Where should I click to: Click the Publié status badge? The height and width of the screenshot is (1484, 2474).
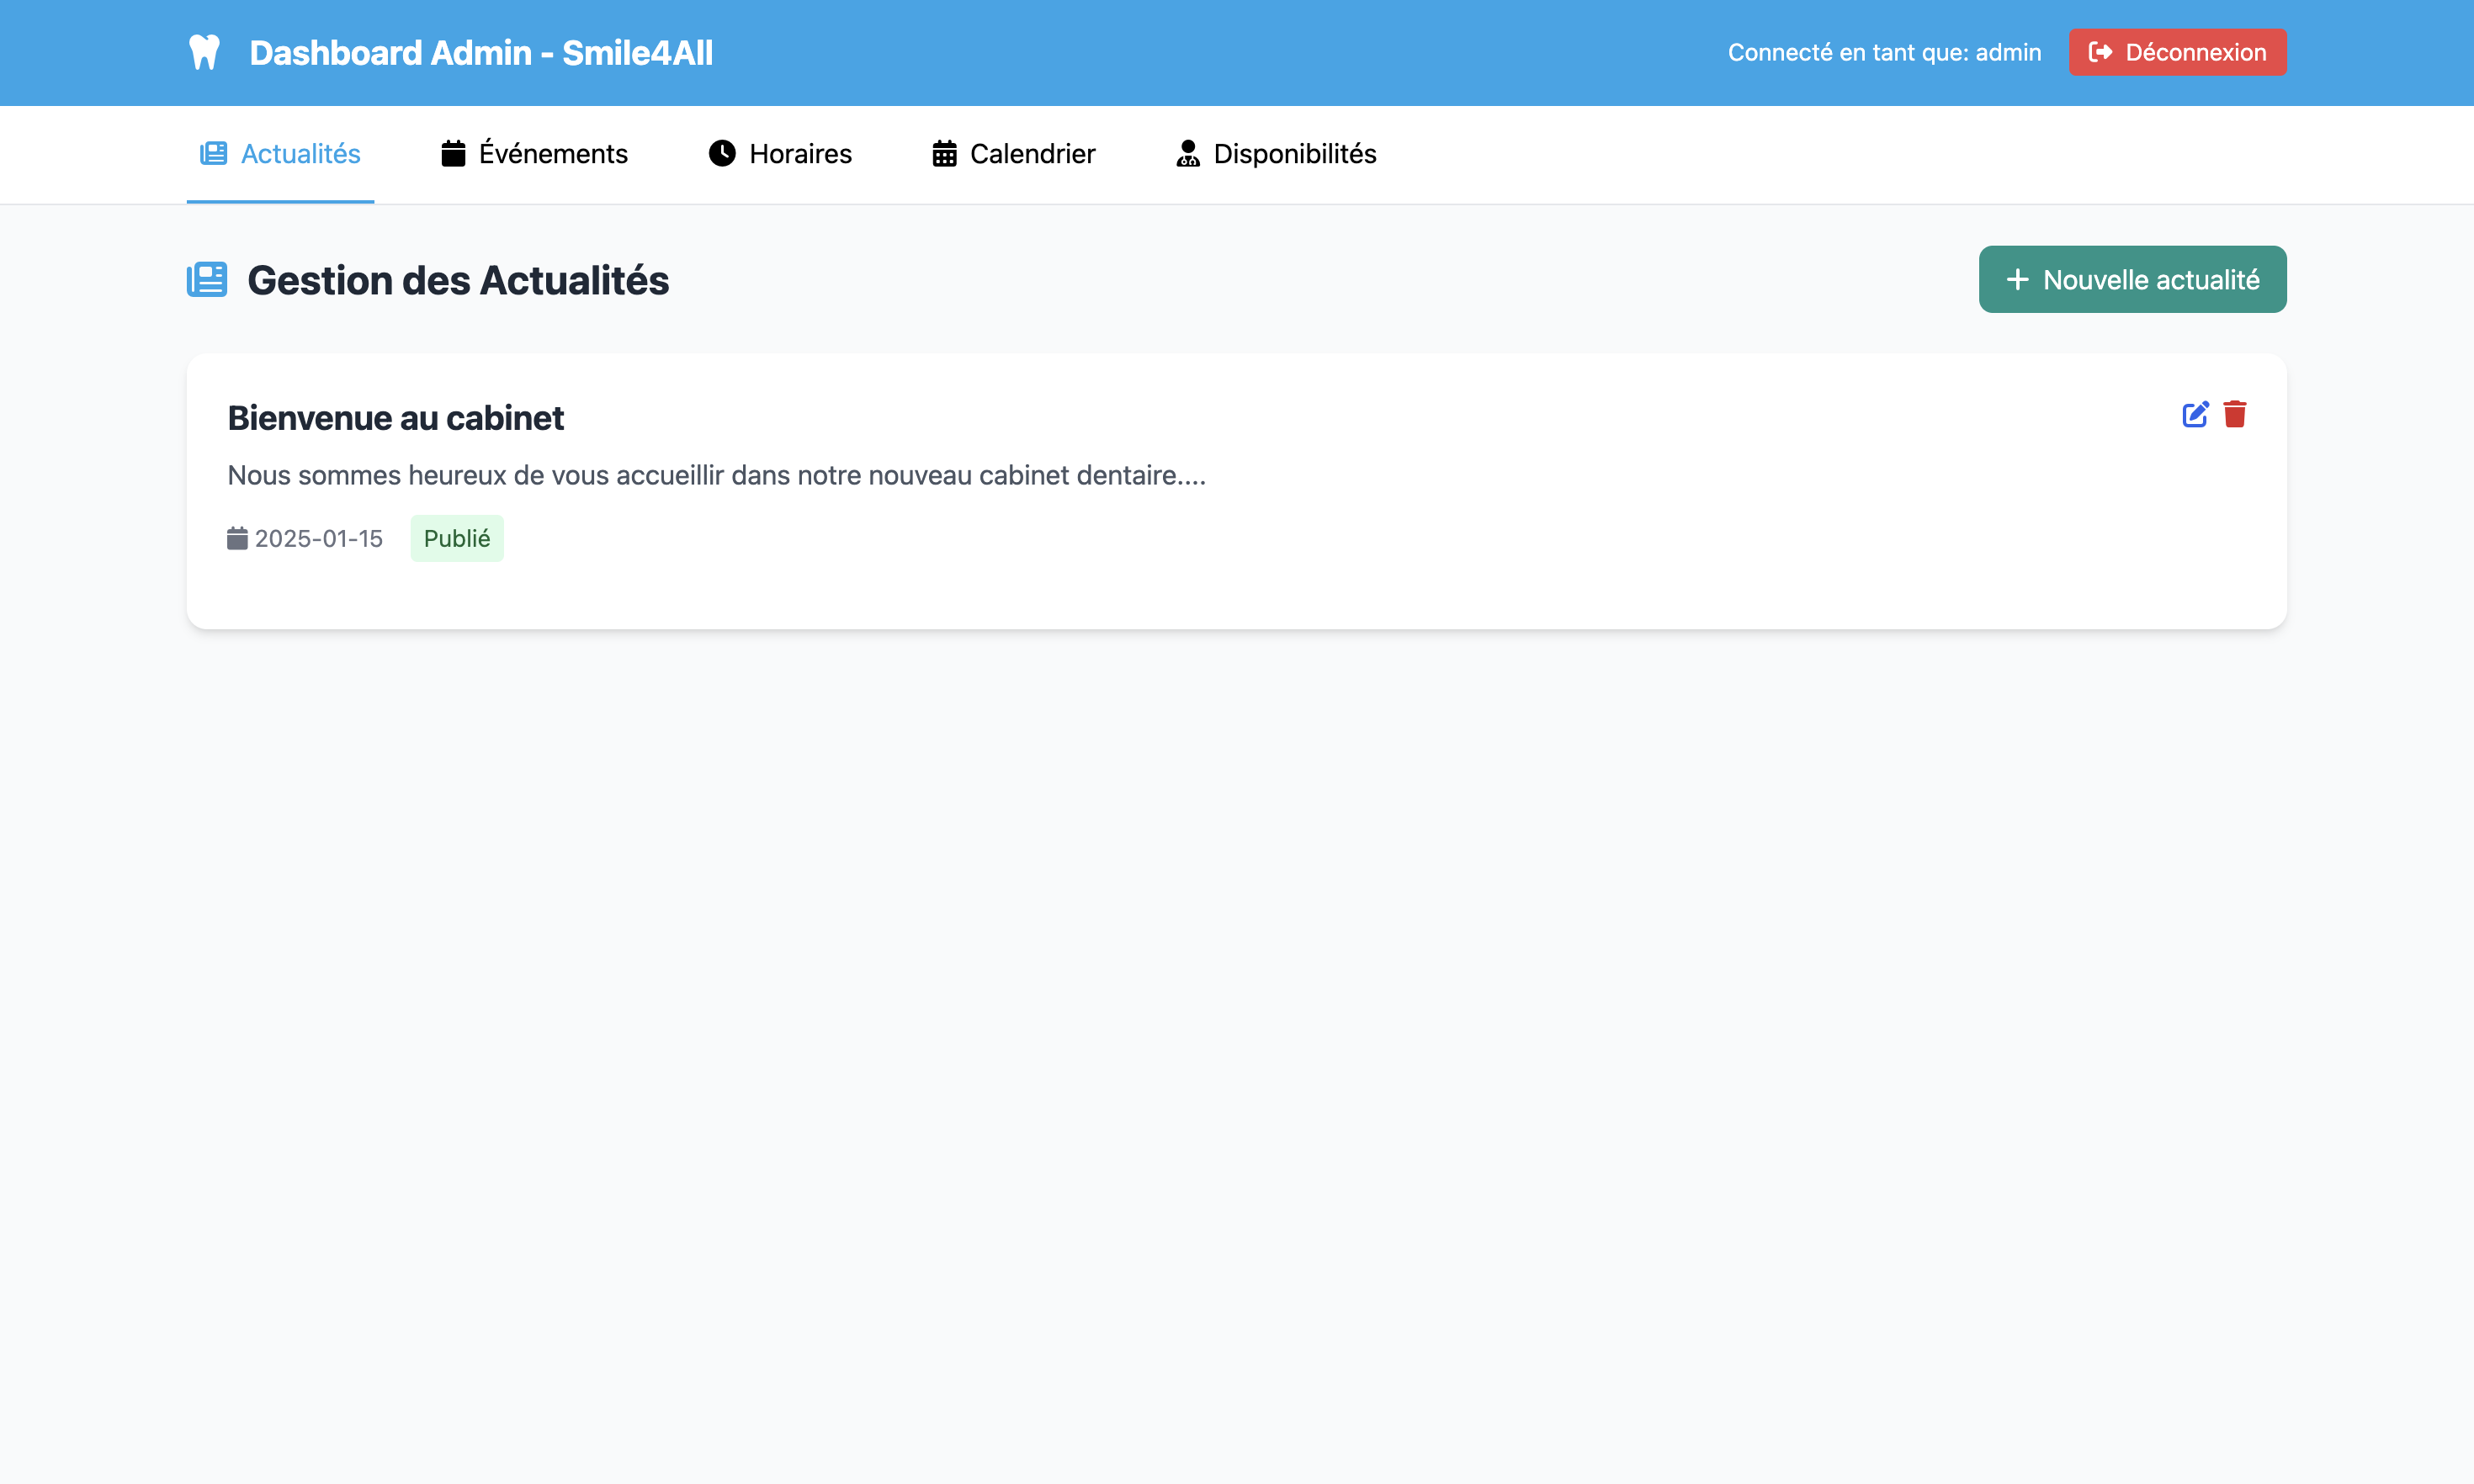[x=457, y=537]
